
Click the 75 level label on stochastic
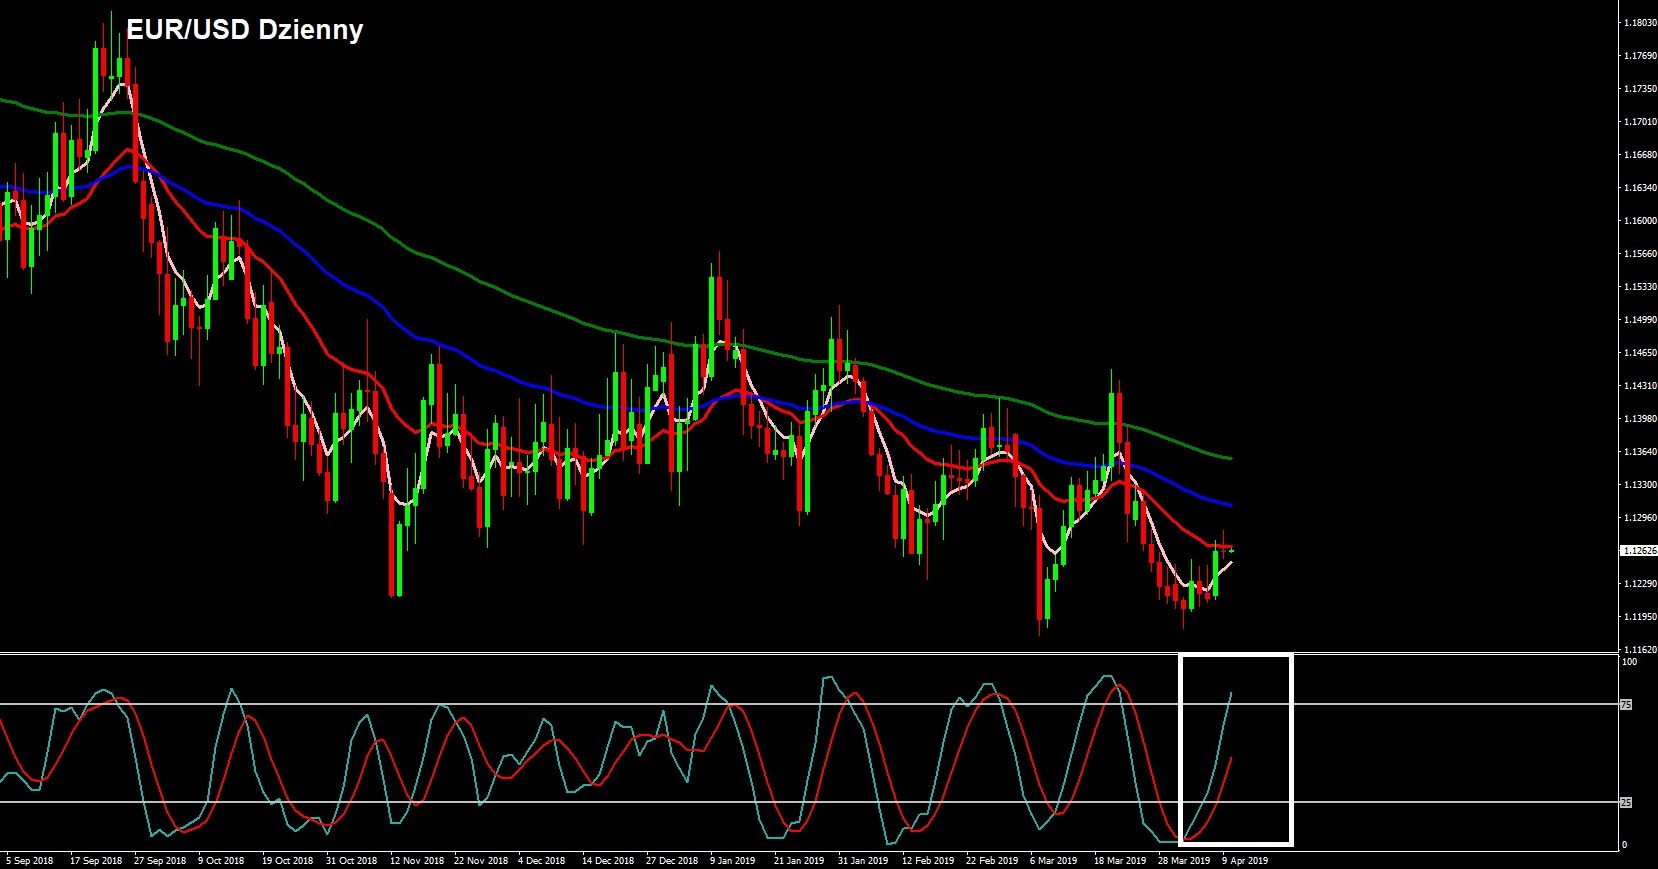(1626, 705)
